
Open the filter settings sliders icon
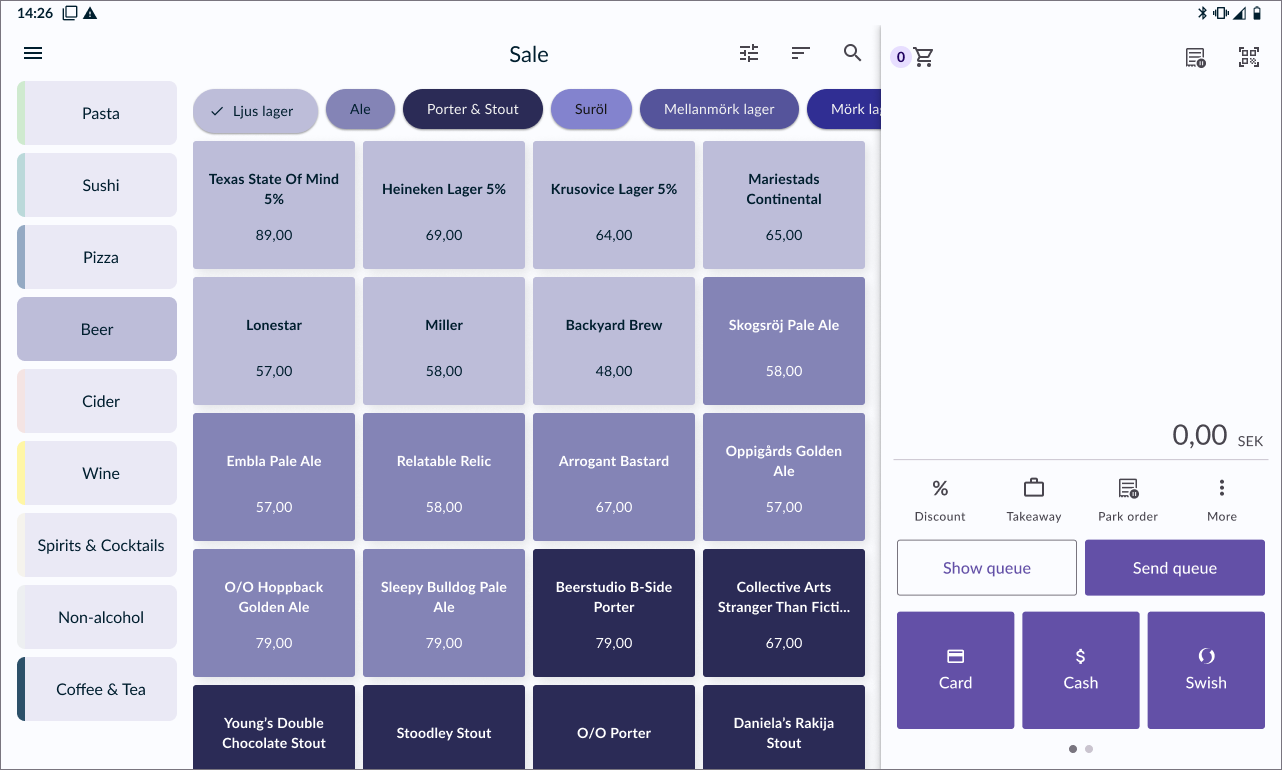click(749, 54)
